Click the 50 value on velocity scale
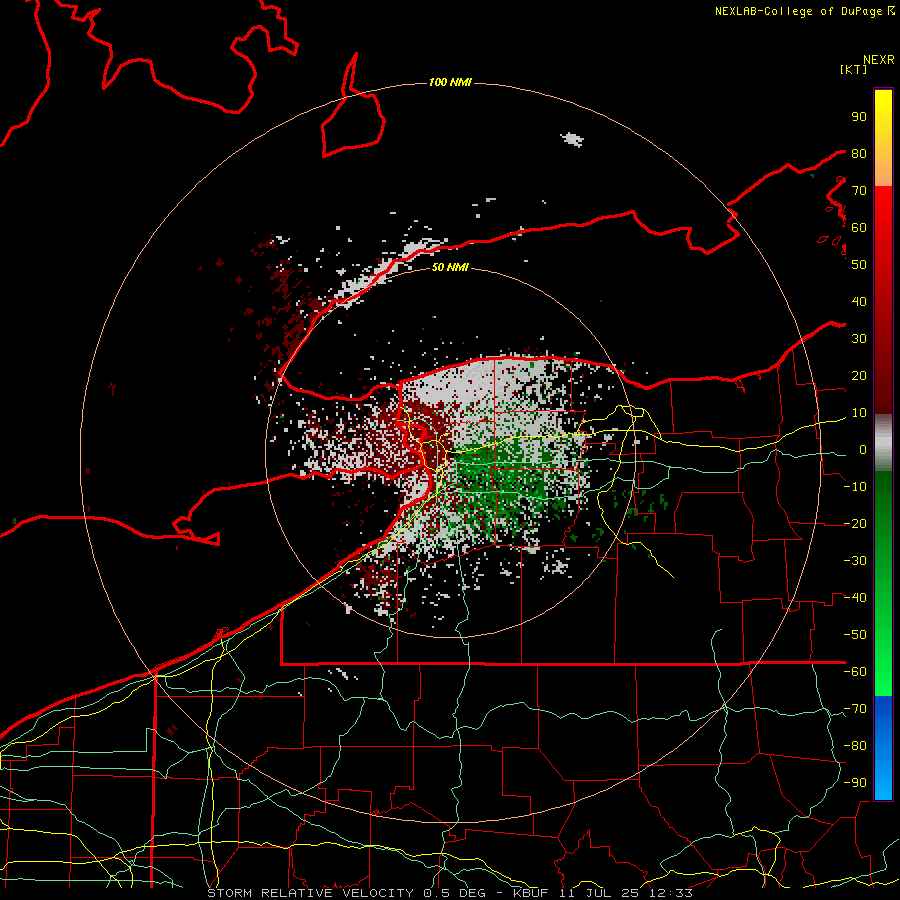 859,265
